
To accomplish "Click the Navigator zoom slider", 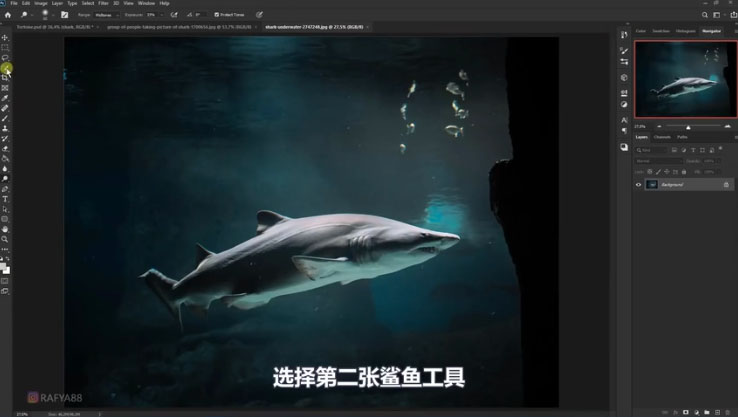I will pyautogui.click(x=688, y=127).
